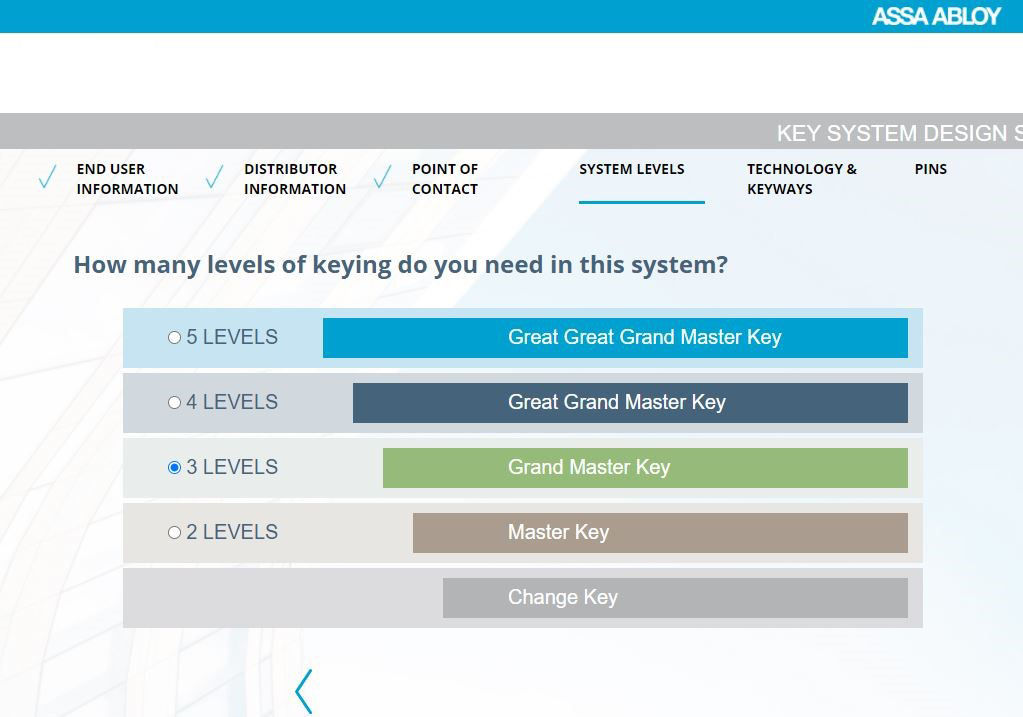Select the 2 LEVELS radio button
The image size is (1023, 717).
pyautogui.click(x=174, y=532)
